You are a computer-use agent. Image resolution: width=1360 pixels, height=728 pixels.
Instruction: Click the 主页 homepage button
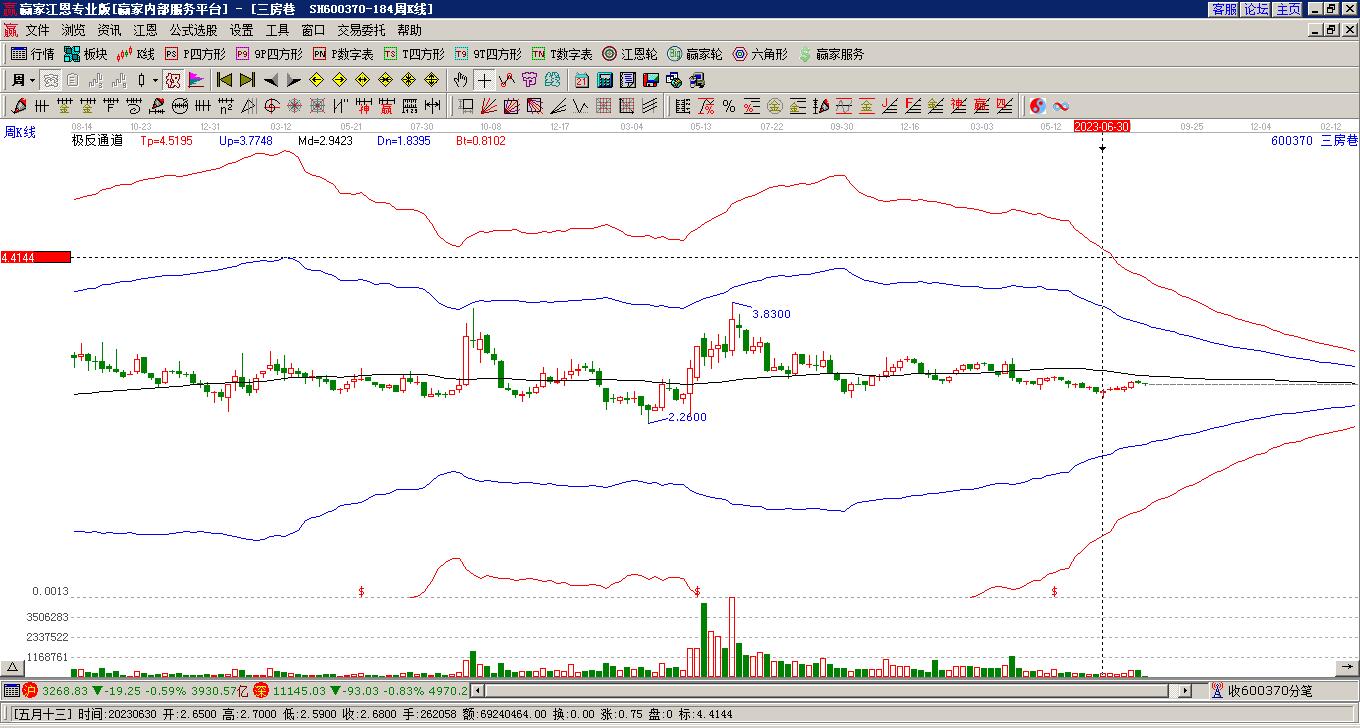tap(1289, 9)
